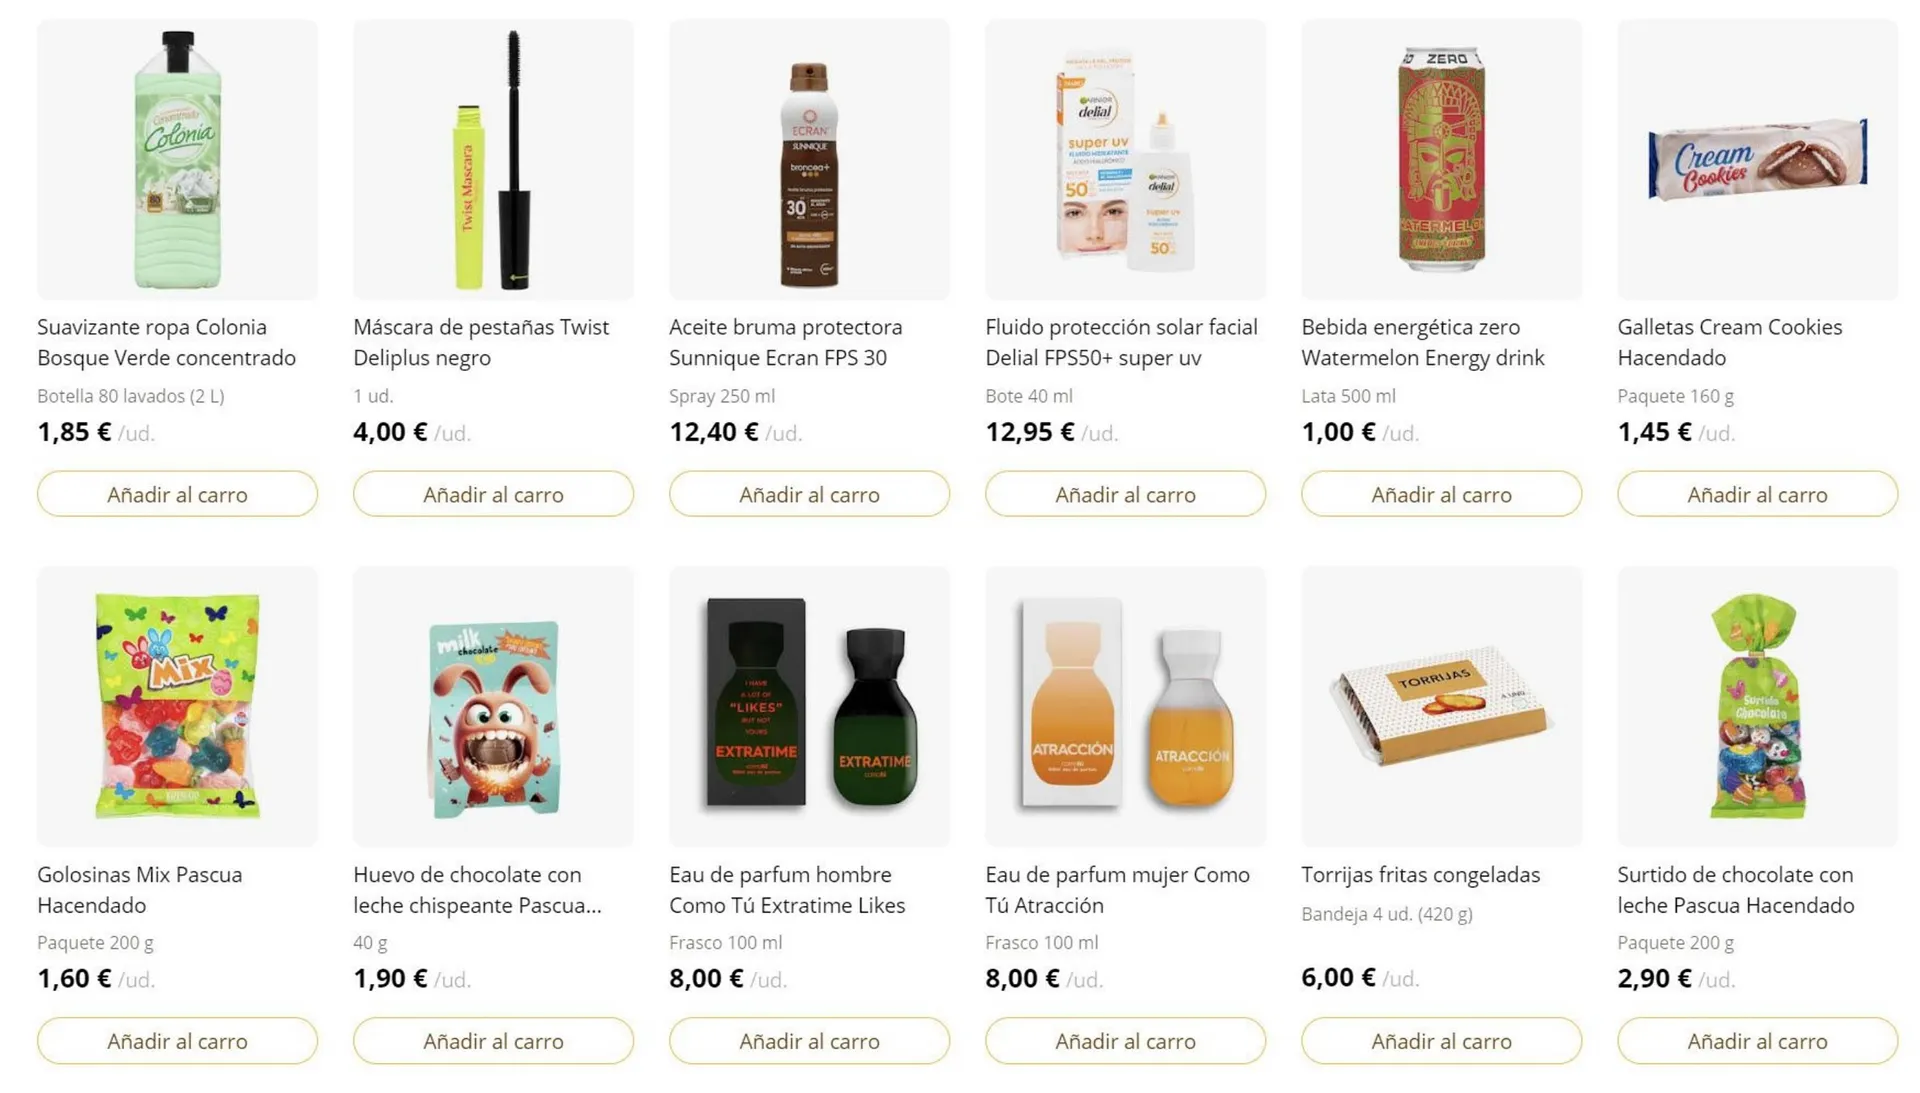Viewport: 1920px width, 1093px height.
Task: View the Watermelon Energy drink can image
Action: (x=1441, y=159)
